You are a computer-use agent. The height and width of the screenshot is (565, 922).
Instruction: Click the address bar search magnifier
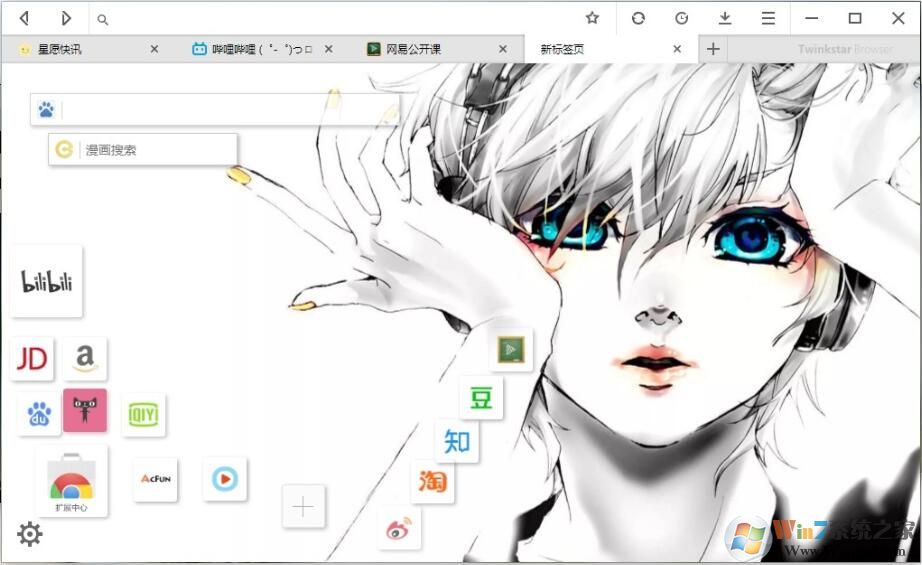102,20
